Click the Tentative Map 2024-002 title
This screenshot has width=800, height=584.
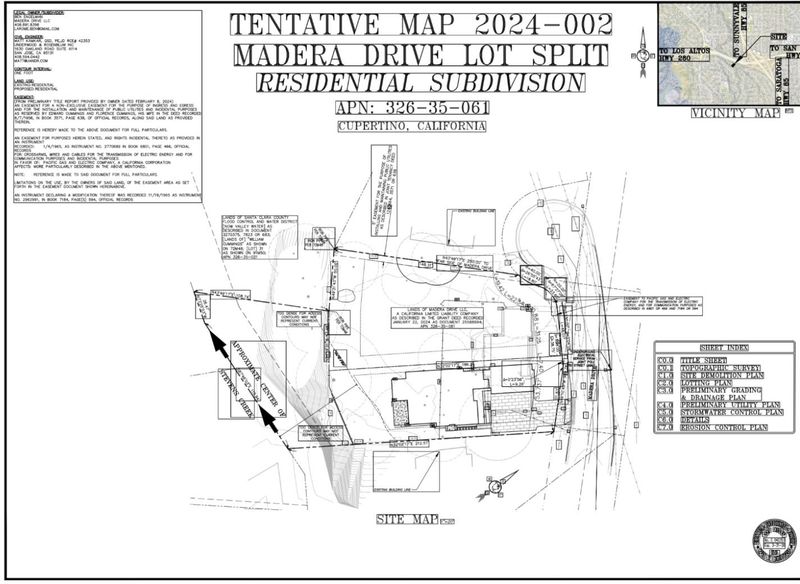(x=421, y=23)
